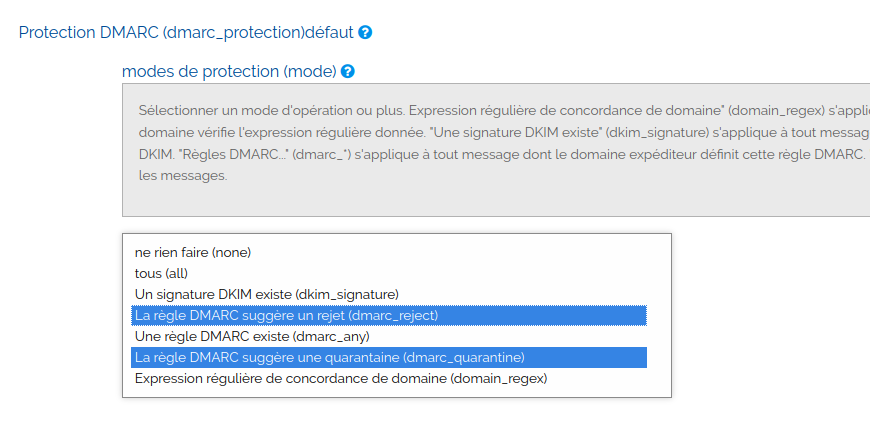Select the 'ne rien faire (none)' option
Screen dimensions: 870x421
[193, 252]
